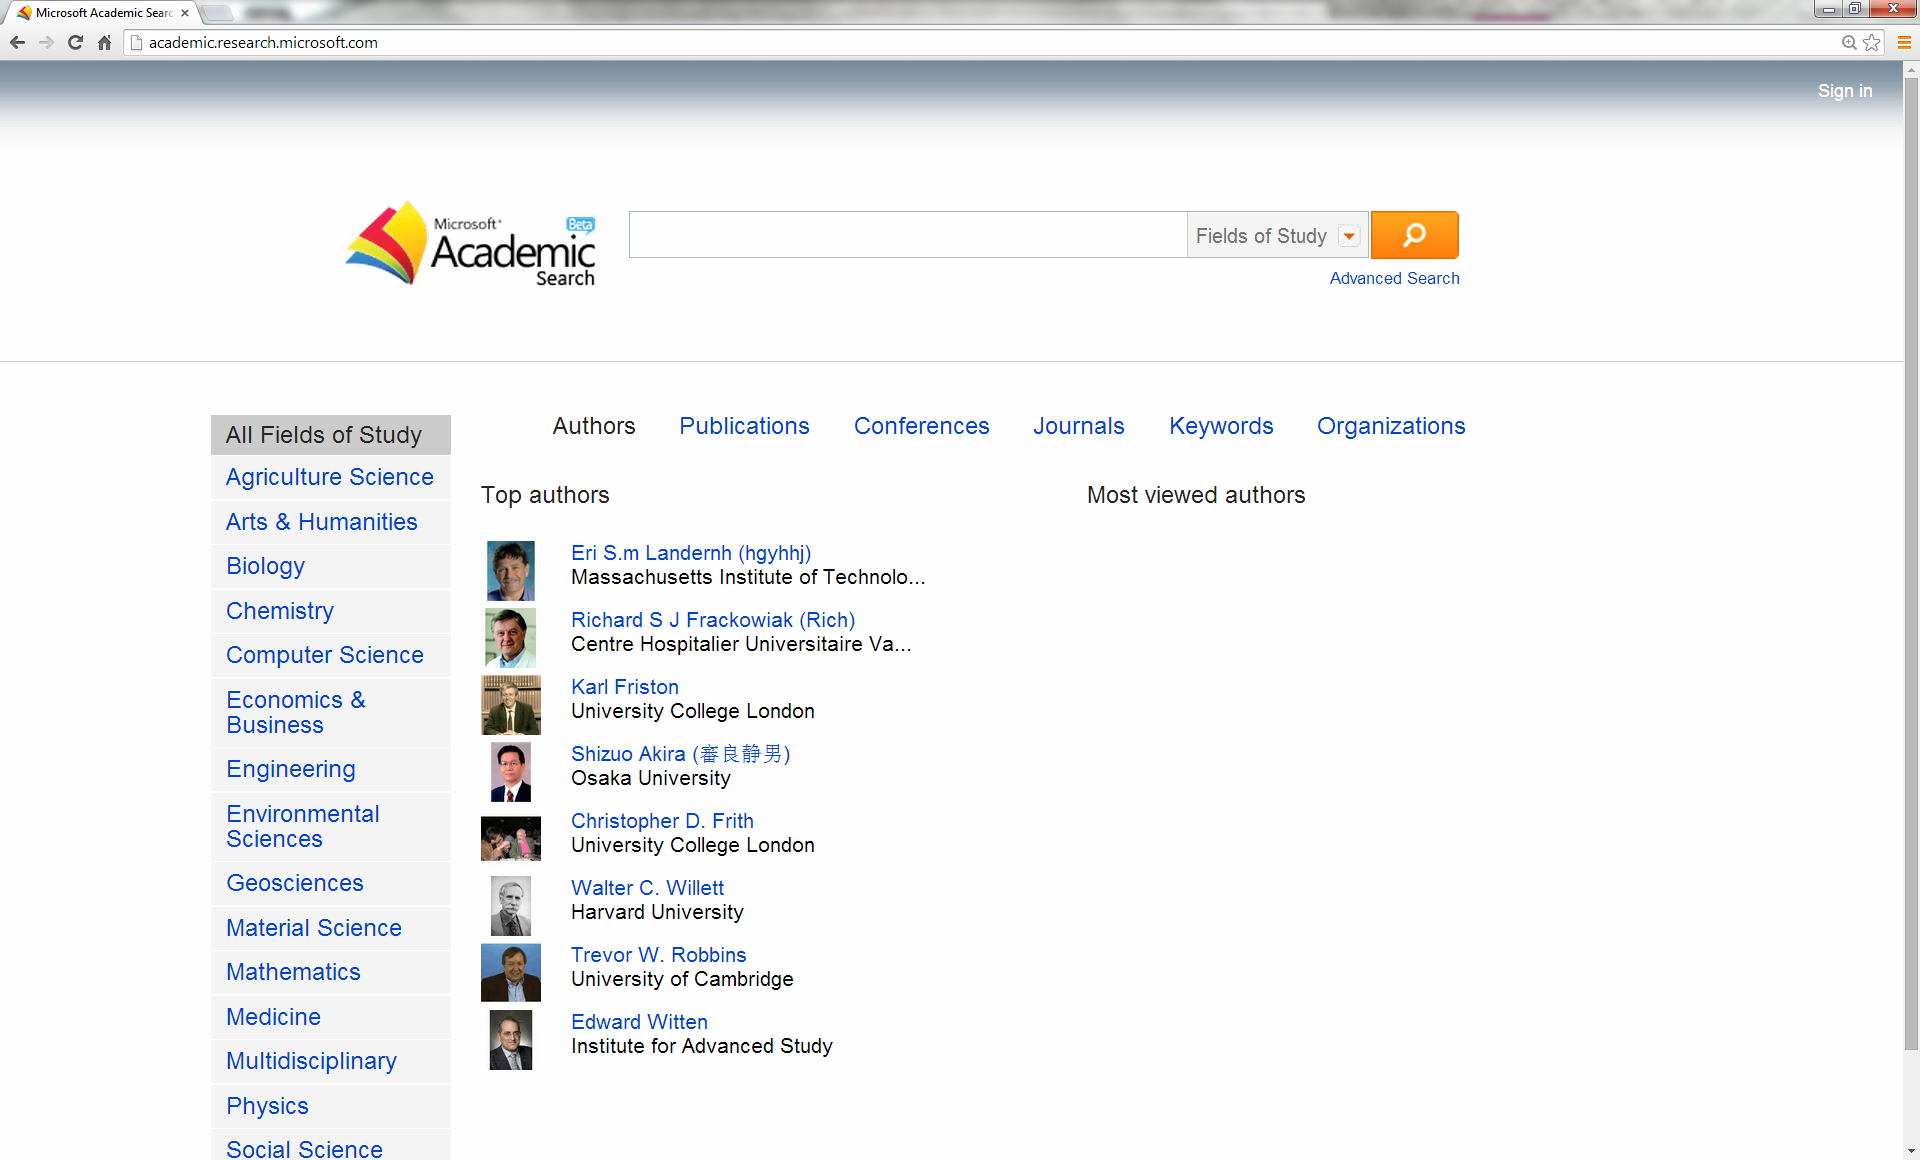The width and height of the screenshot is (1920, 1160).
Task: Bookmark page with star icon
Action: [1871, 42]
